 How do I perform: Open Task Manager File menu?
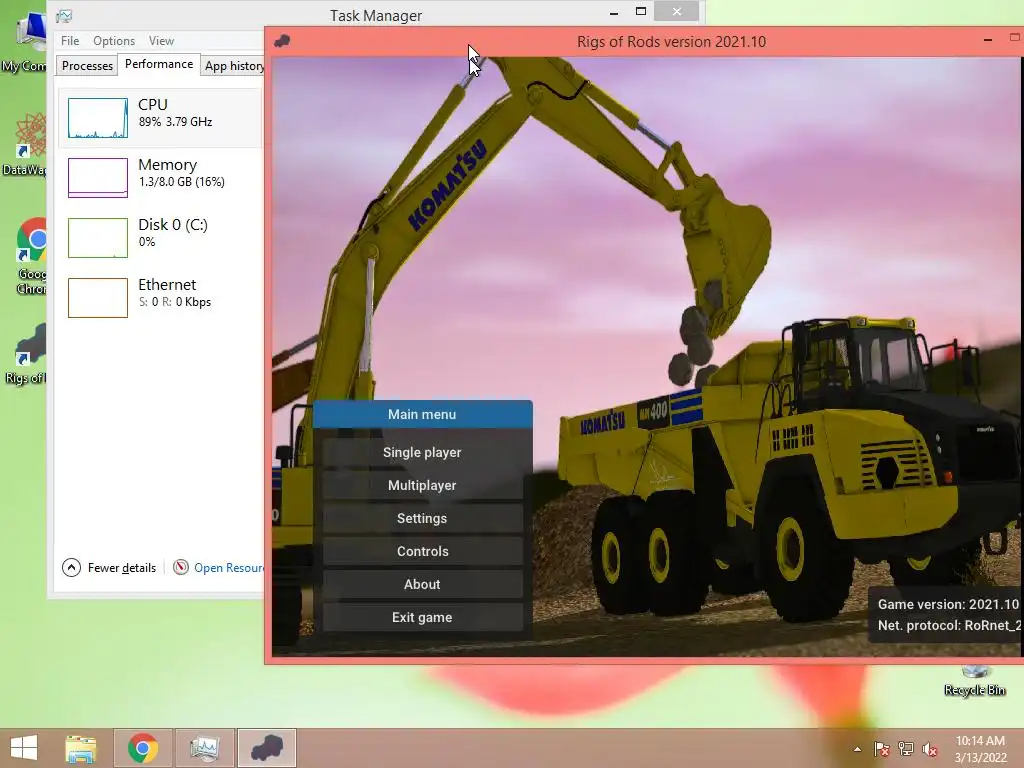70,40
